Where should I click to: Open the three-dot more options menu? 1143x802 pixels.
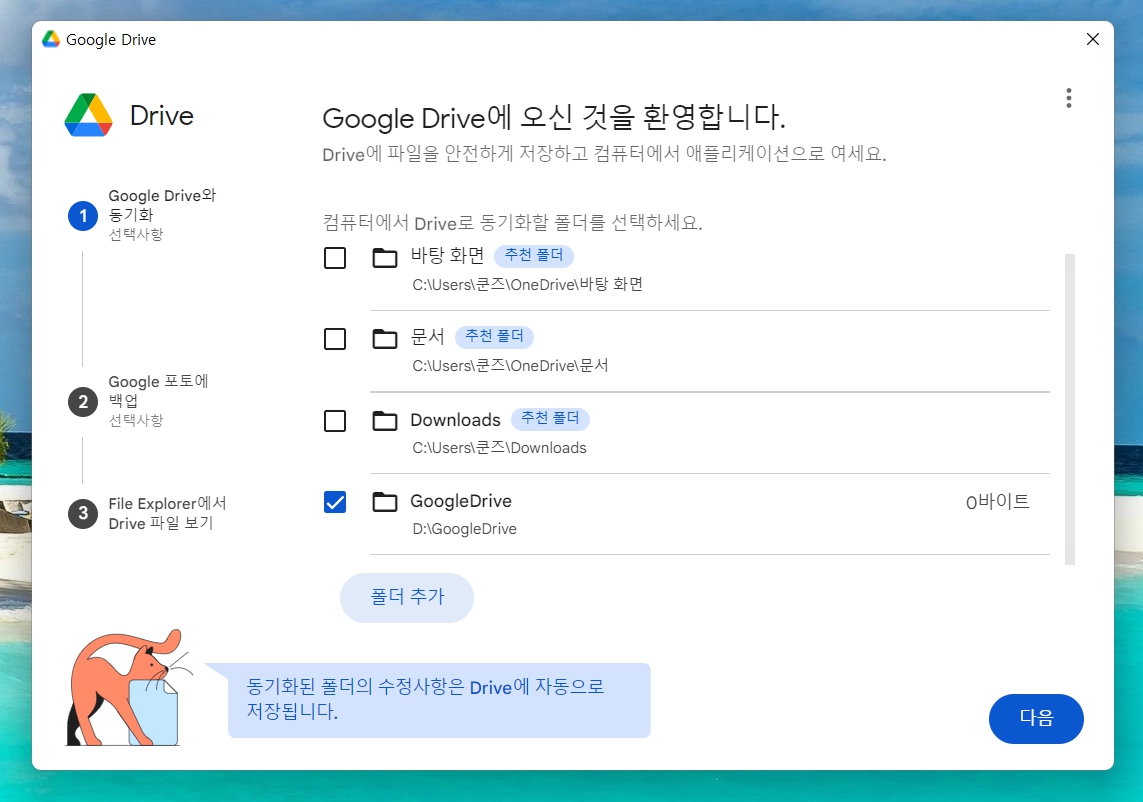[1069, 98]
